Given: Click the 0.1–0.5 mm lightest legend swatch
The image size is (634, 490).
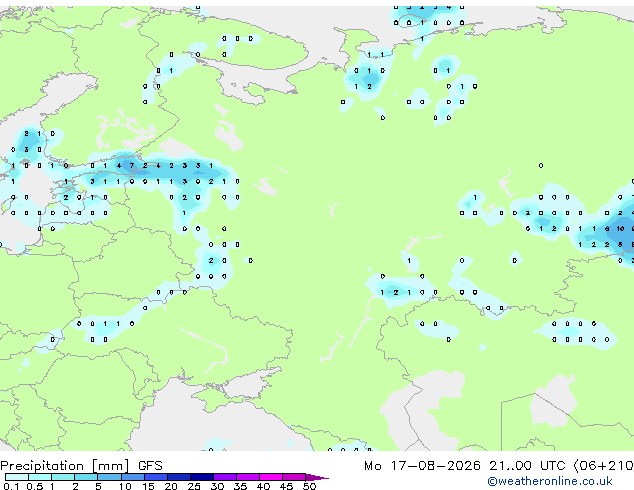Looking at the screenshot, I should point(17,477).
